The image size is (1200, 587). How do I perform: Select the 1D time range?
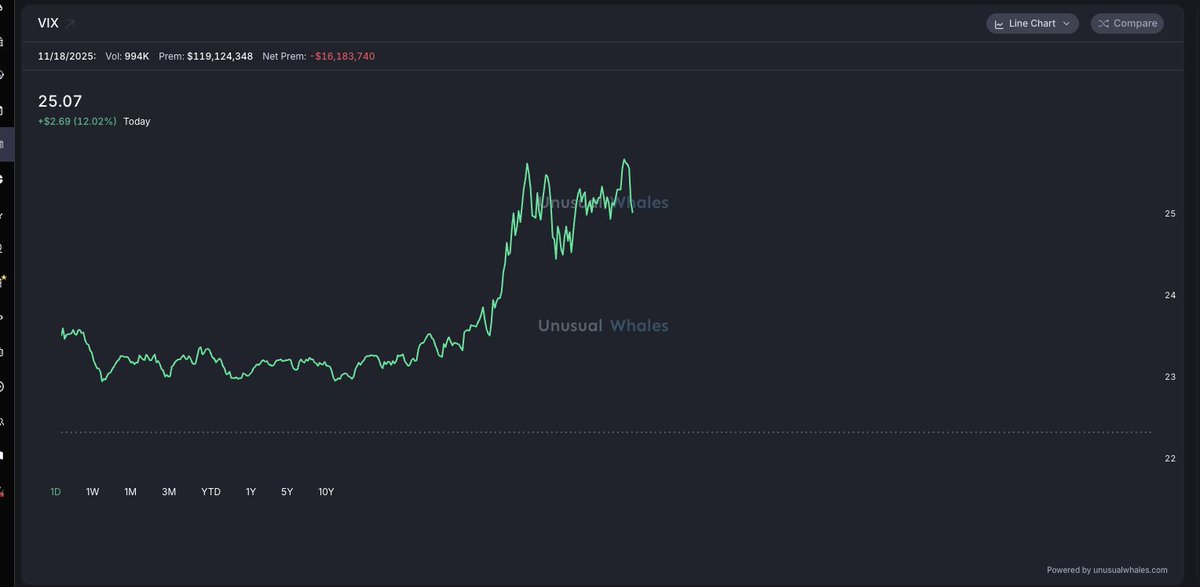[56, 492]
